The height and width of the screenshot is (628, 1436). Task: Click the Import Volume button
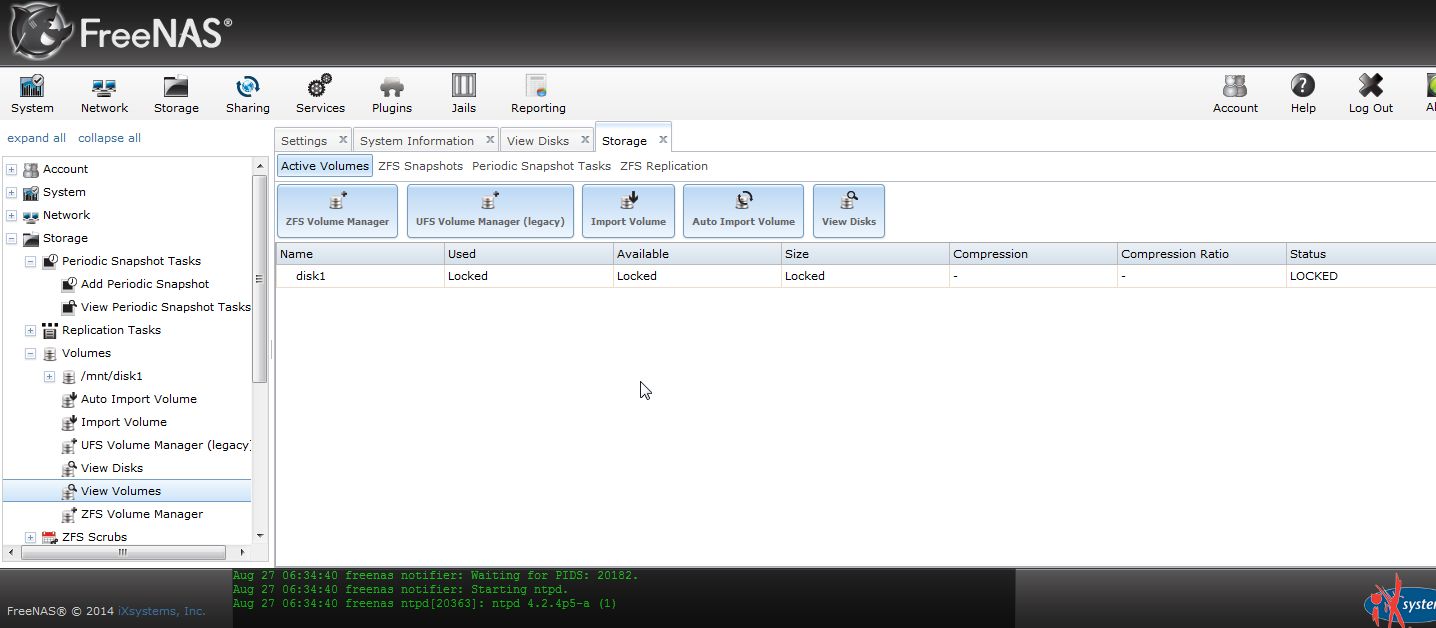(x=628, y=211)
